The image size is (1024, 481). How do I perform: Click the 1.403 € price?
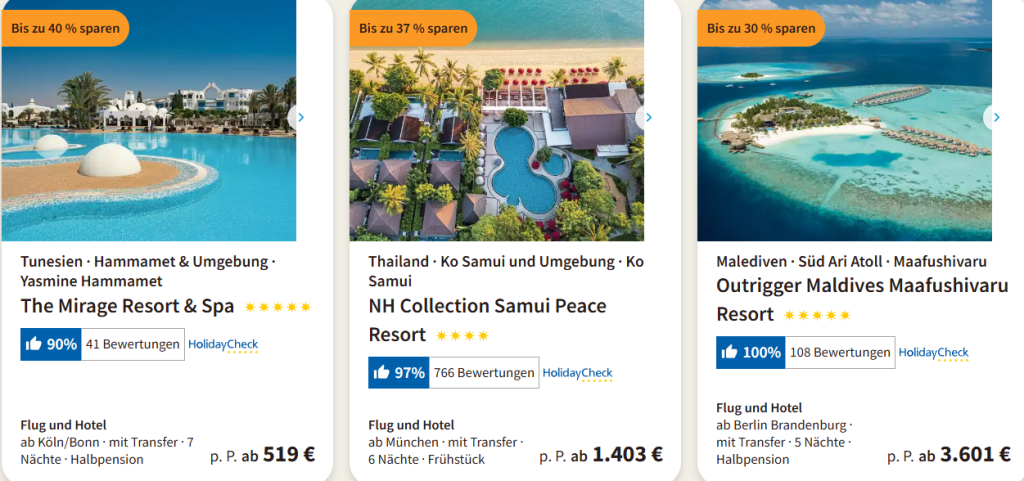point(627,454)
